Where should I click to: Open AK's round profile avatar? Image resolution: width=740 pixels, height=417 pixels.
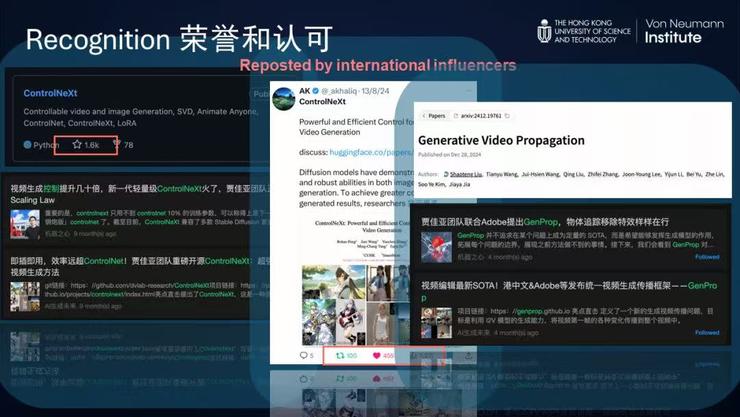coord(283,99)
